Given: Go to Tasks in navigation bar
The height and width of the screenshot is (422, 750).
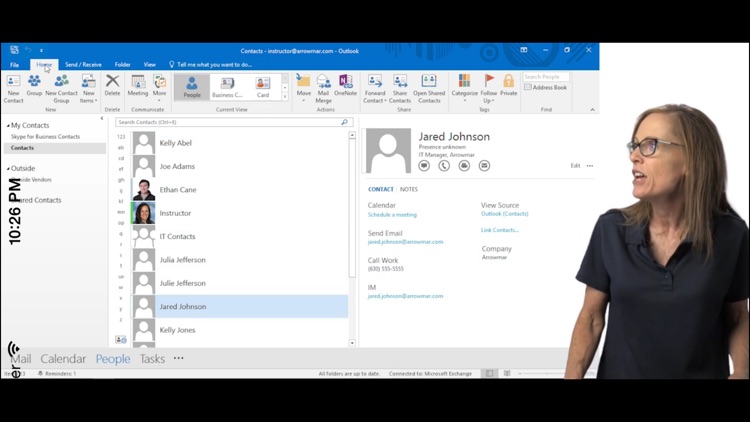Looking at the screenshot, I should click(152, 359).
